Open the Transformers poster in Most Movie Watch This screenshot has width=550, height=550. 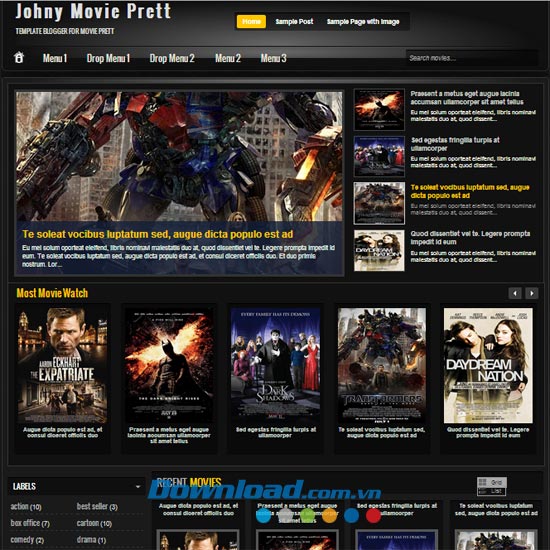coord(382,365)
